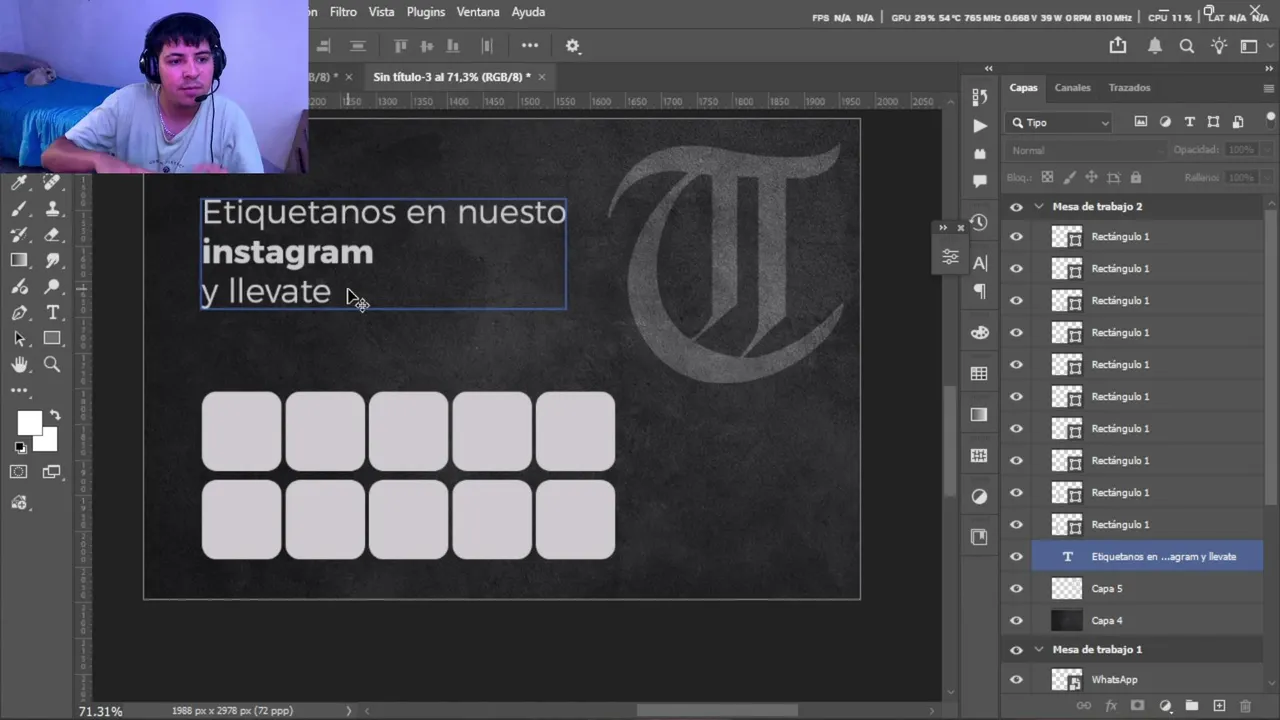The image size is (1280, 720).
Task: Open the search magnifier in top bar
Action: click(1186, 46)
